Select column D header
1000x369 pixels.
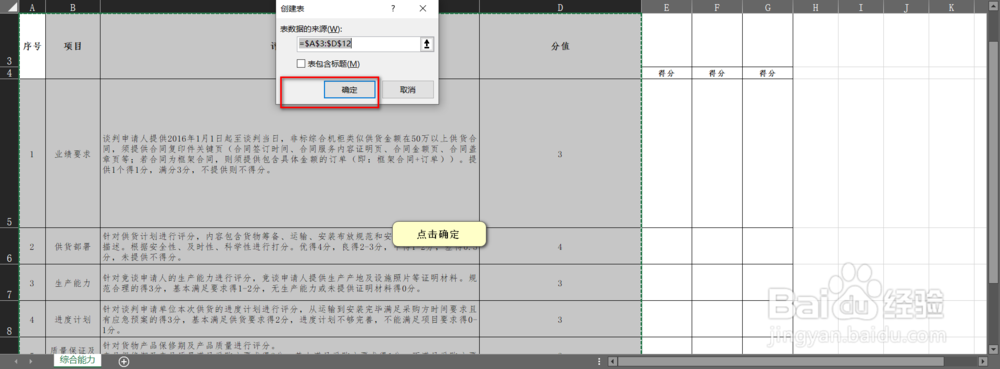(560, 7)
